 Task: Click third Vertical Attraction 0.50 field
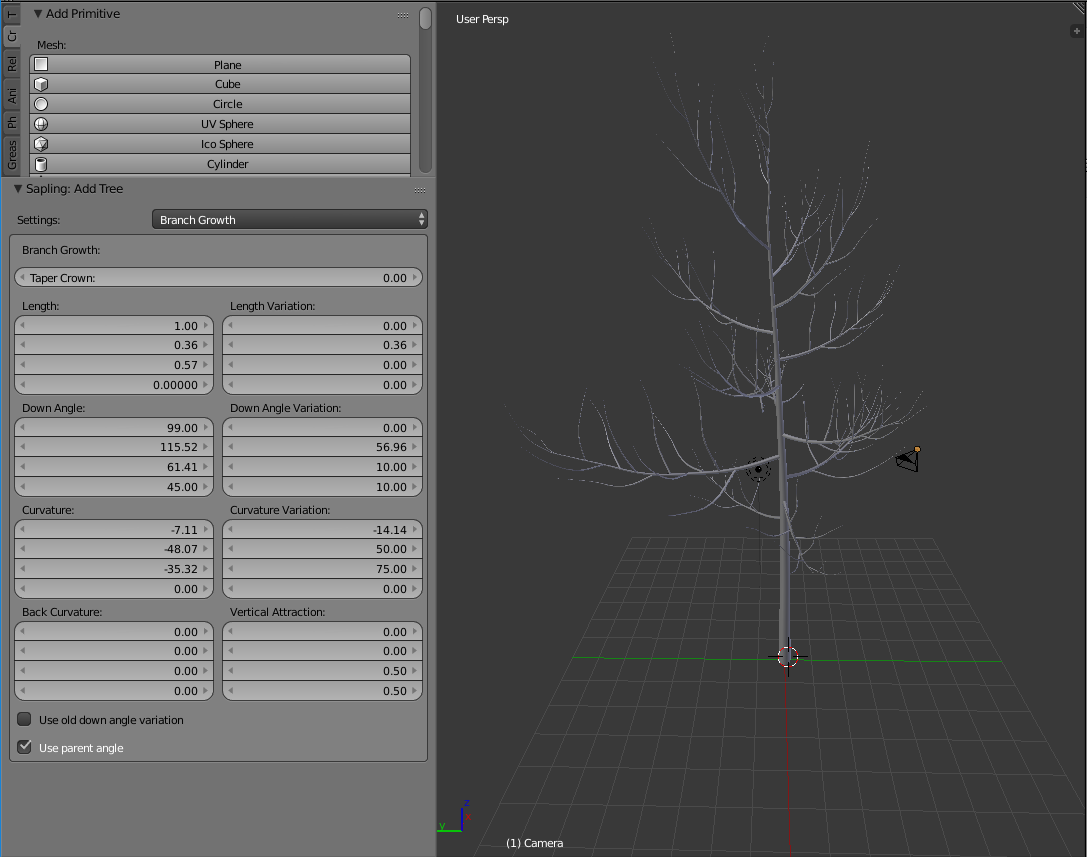point(322,670)
